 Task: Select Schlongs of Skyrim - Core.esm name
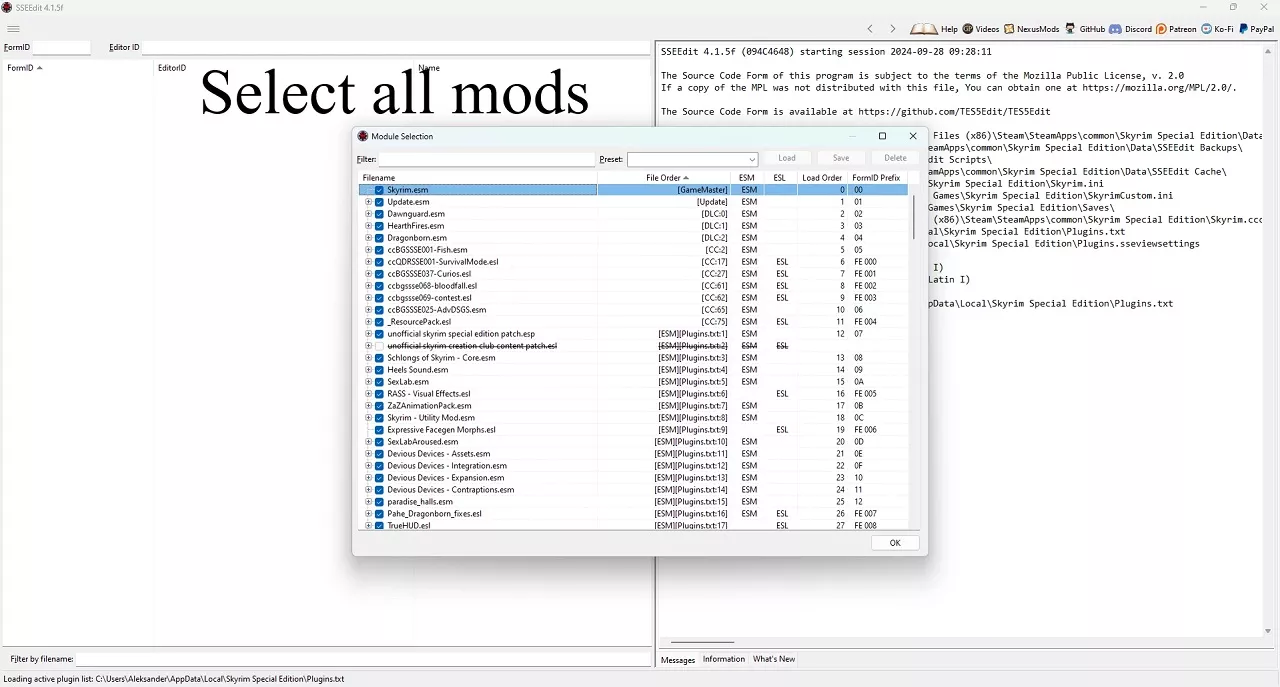point(441,358)
